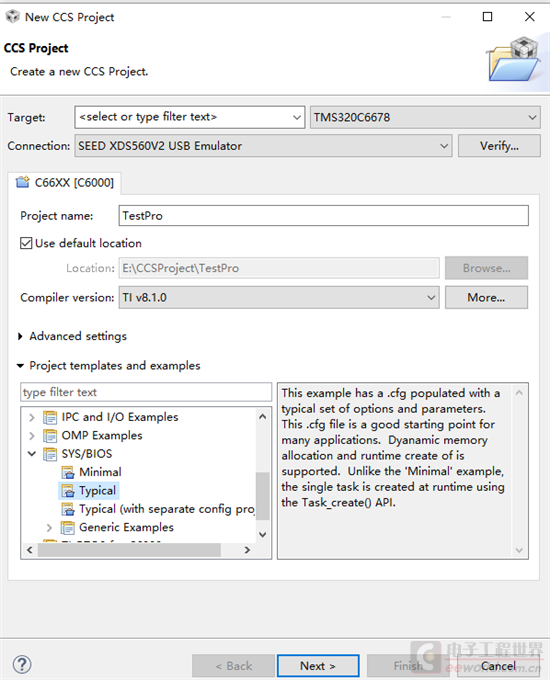Screen dimensions: 550x680
Task: Select the C66XX [C6000] tab
Action: pyautogui.click(x=65, y=183)
